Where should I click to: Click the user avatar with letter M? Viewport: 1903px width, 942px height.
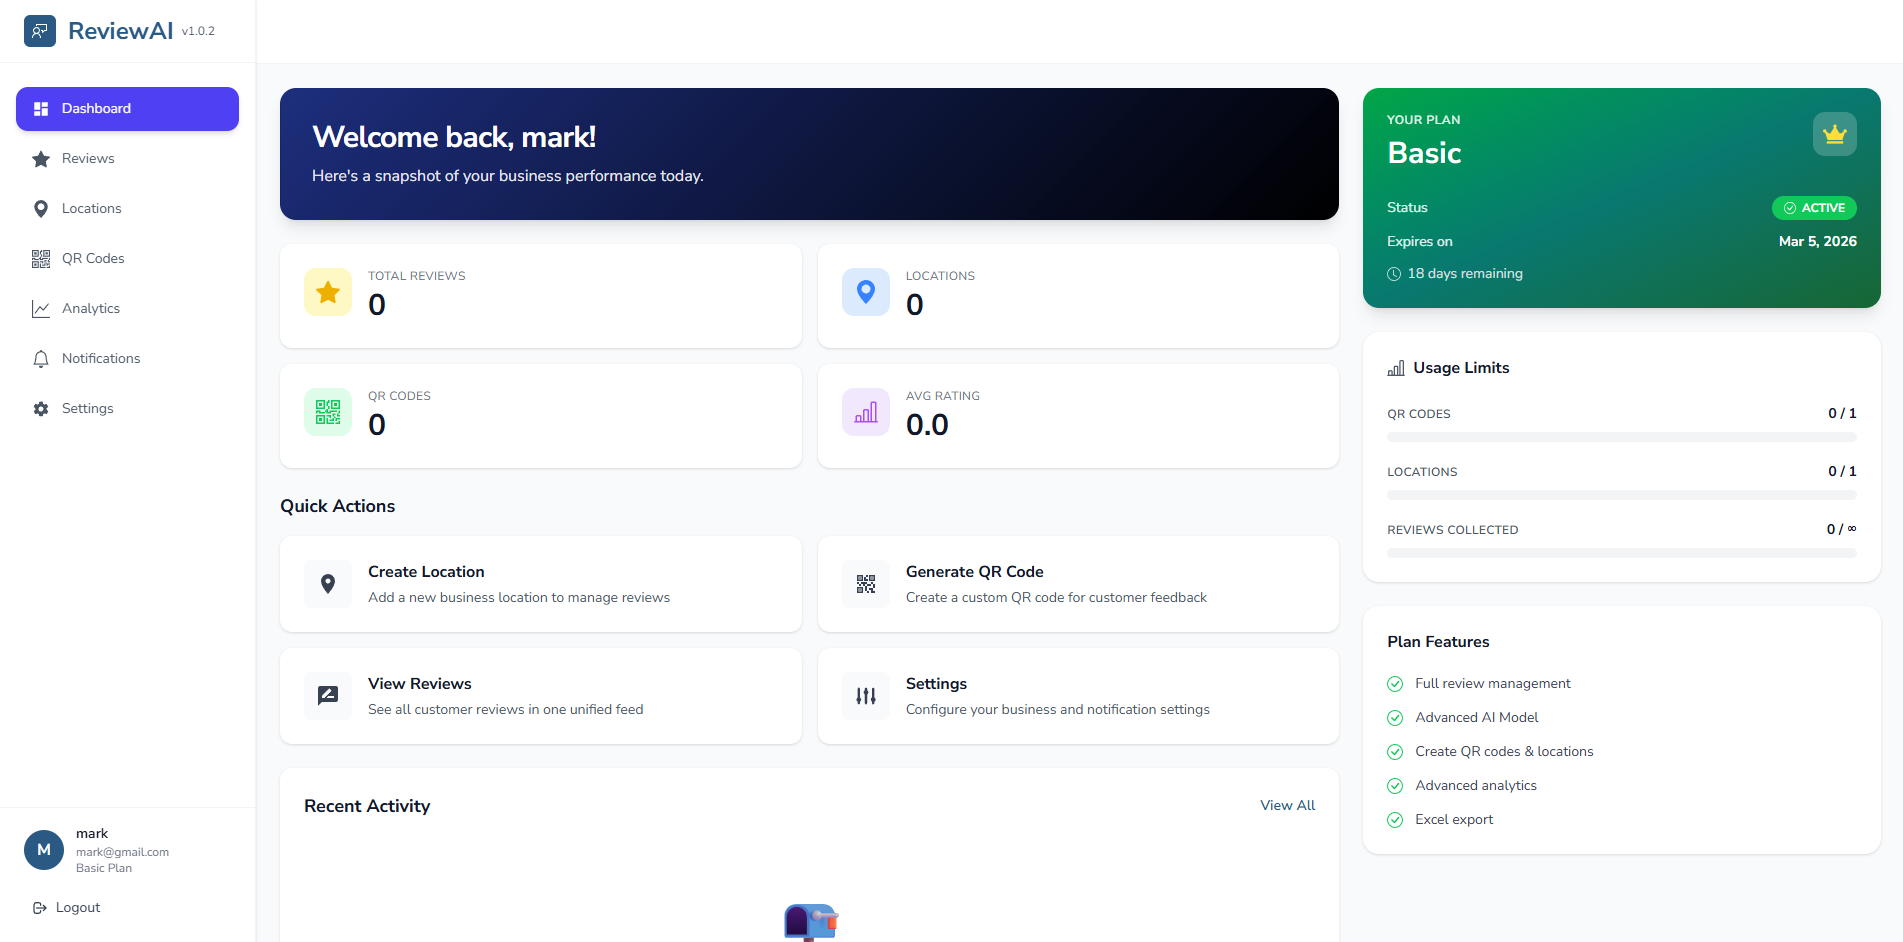(x=44, y=850)
